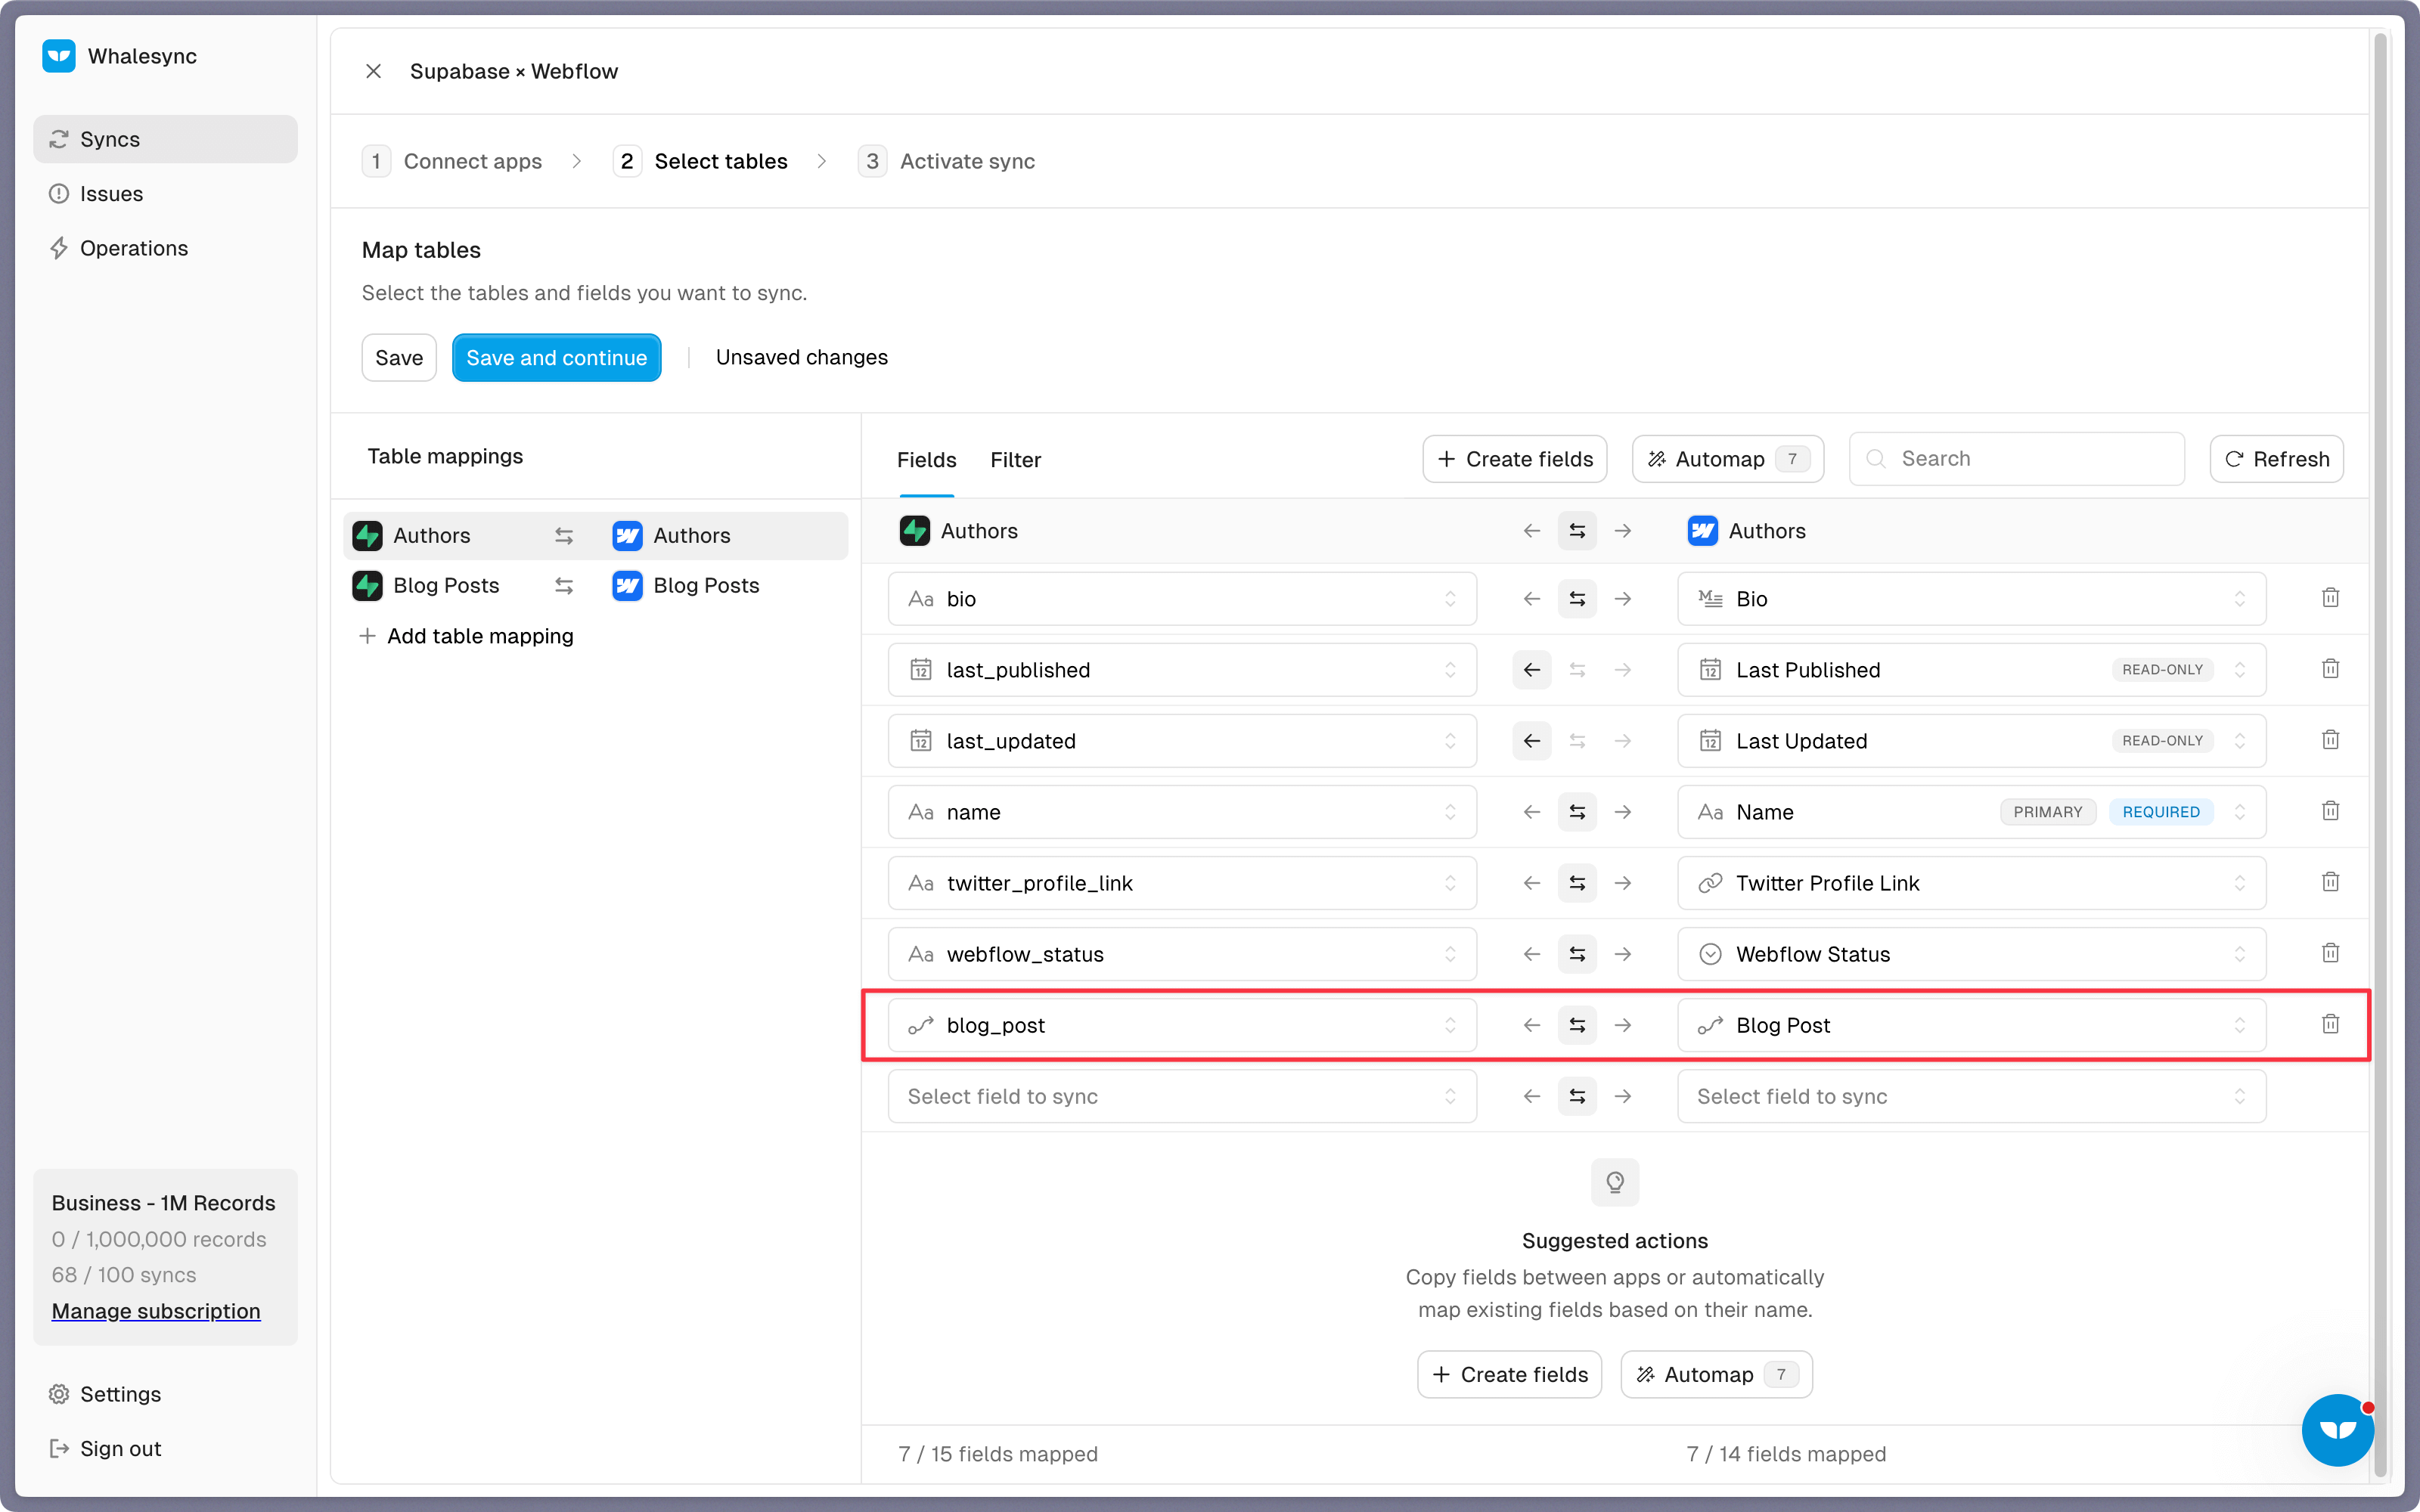Set all Authors fields to two-way sync in header
The width and height of the screenshot is (2420, 1512).
point(1577,531)
